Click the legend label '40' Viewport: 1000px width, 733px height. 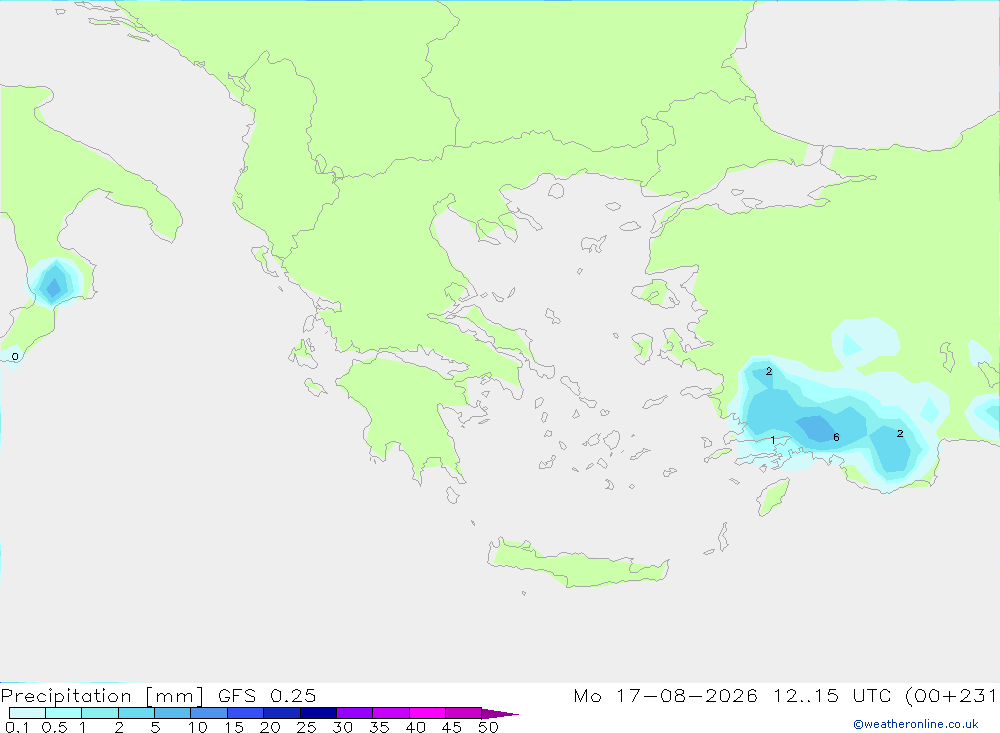[x=415, y=727]
